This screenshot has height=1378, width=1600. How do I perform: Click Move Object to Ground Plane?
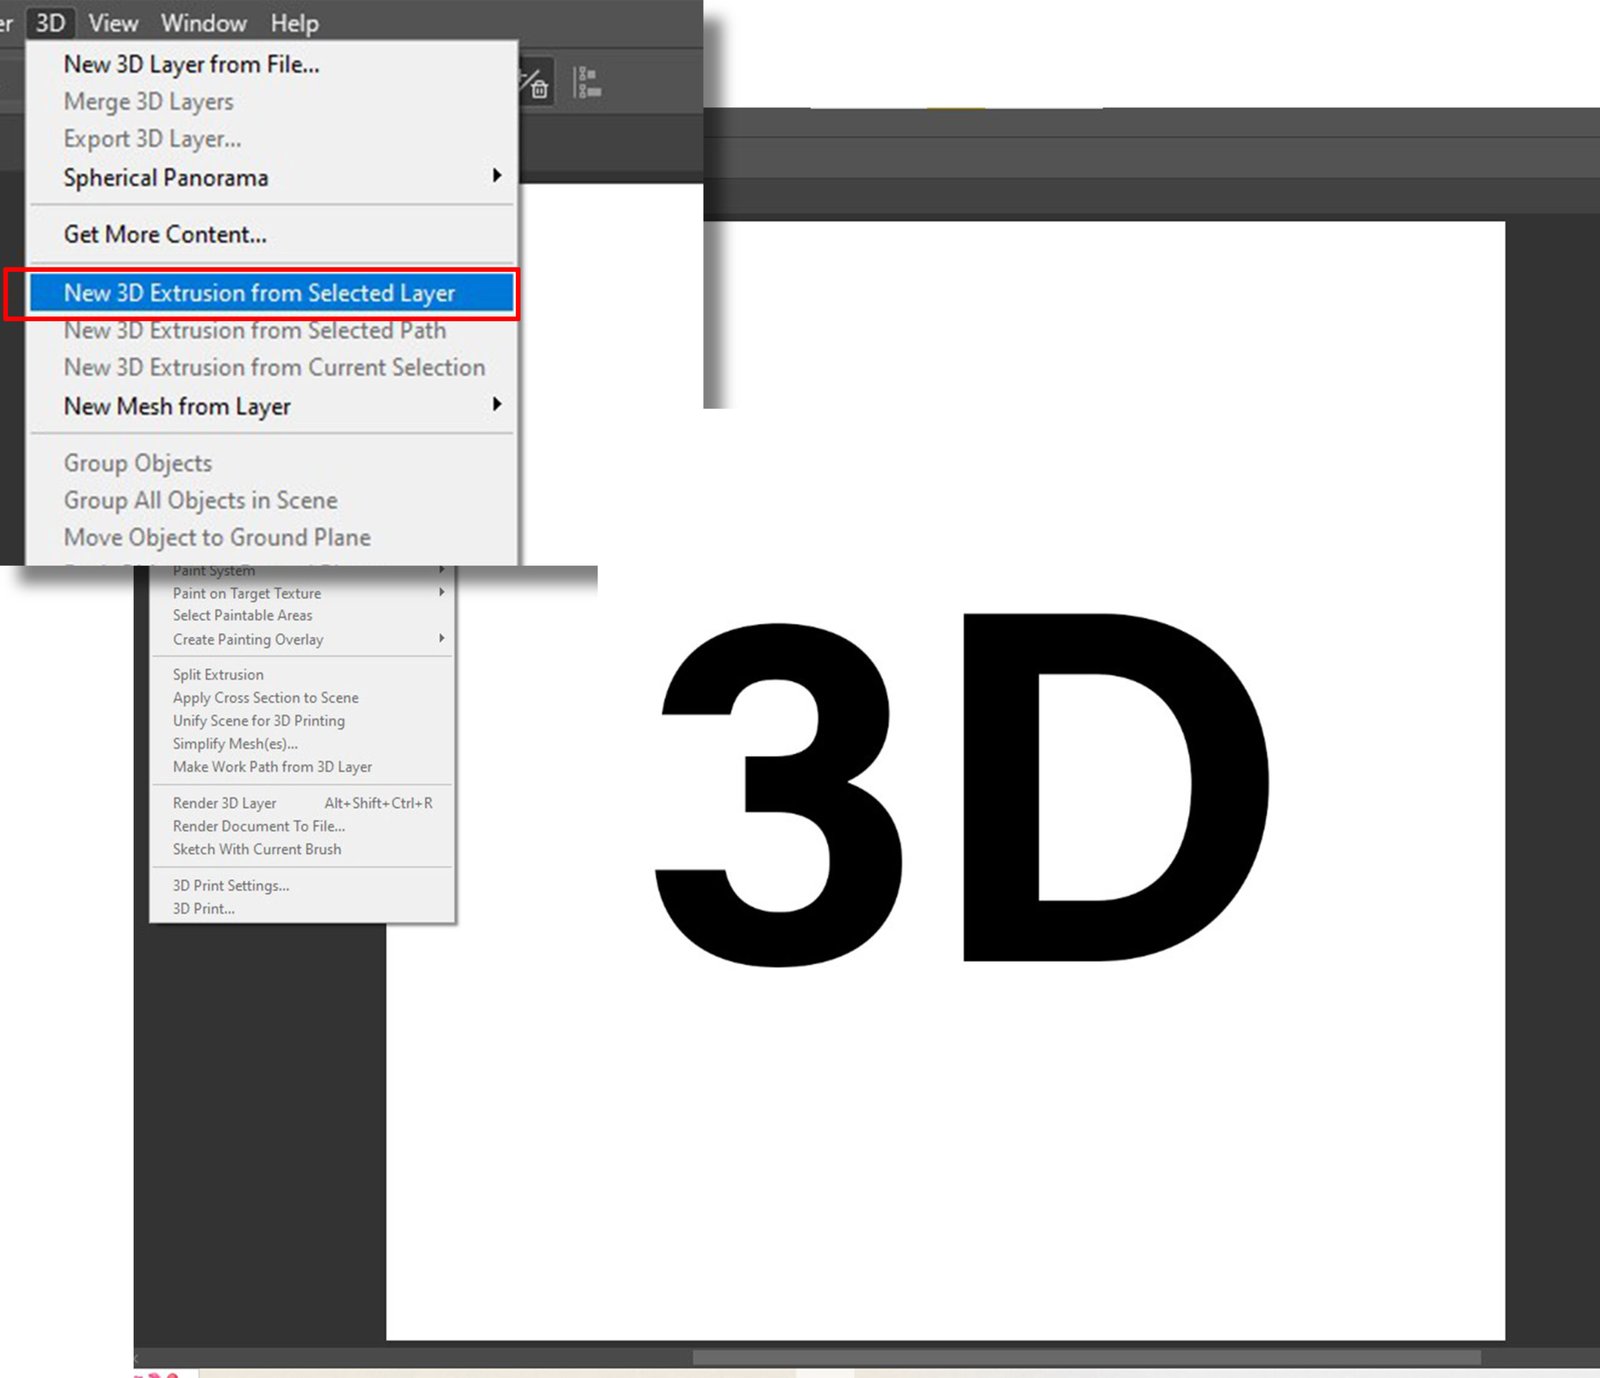click(271, 537)
